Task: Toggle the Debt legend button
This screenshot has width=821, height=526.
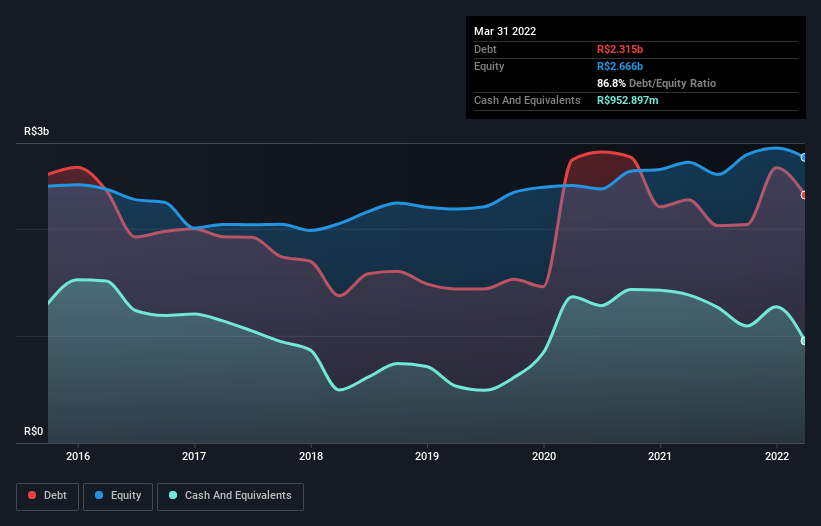Action: tap(47, 496)
